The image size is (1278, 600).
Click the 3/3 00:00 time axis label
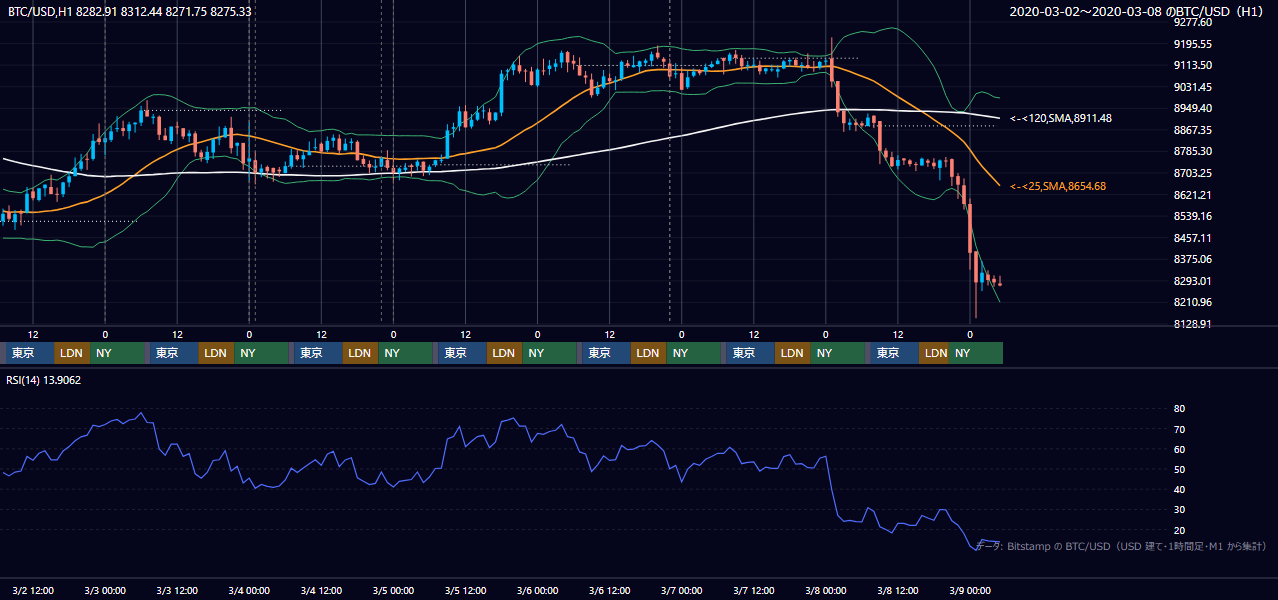pyautogui.click(x=104, y=590)
